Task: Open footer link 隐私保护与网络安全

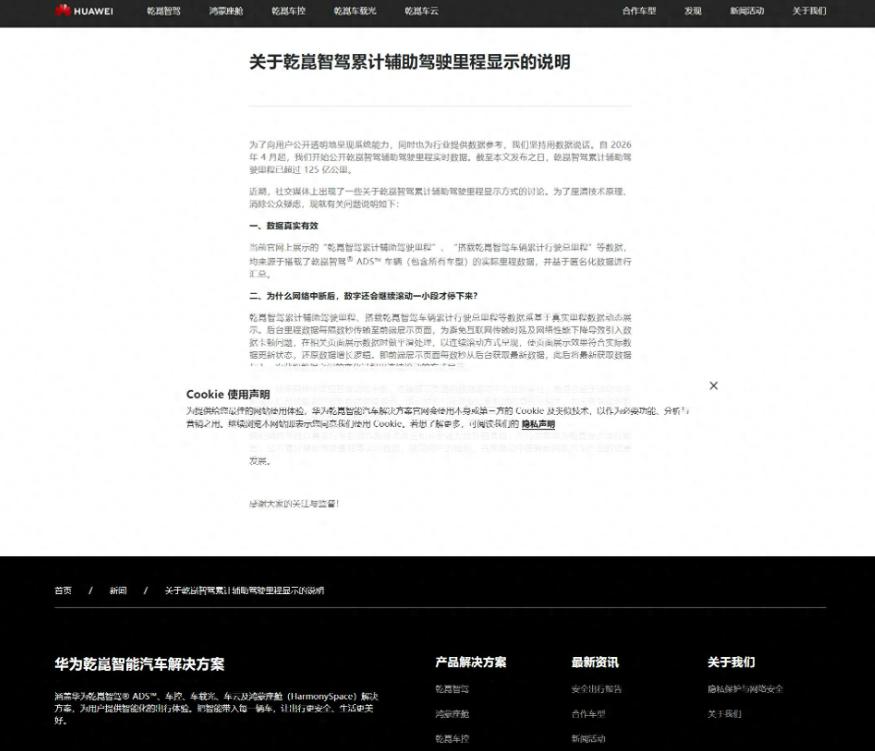Action: [746, 689]
